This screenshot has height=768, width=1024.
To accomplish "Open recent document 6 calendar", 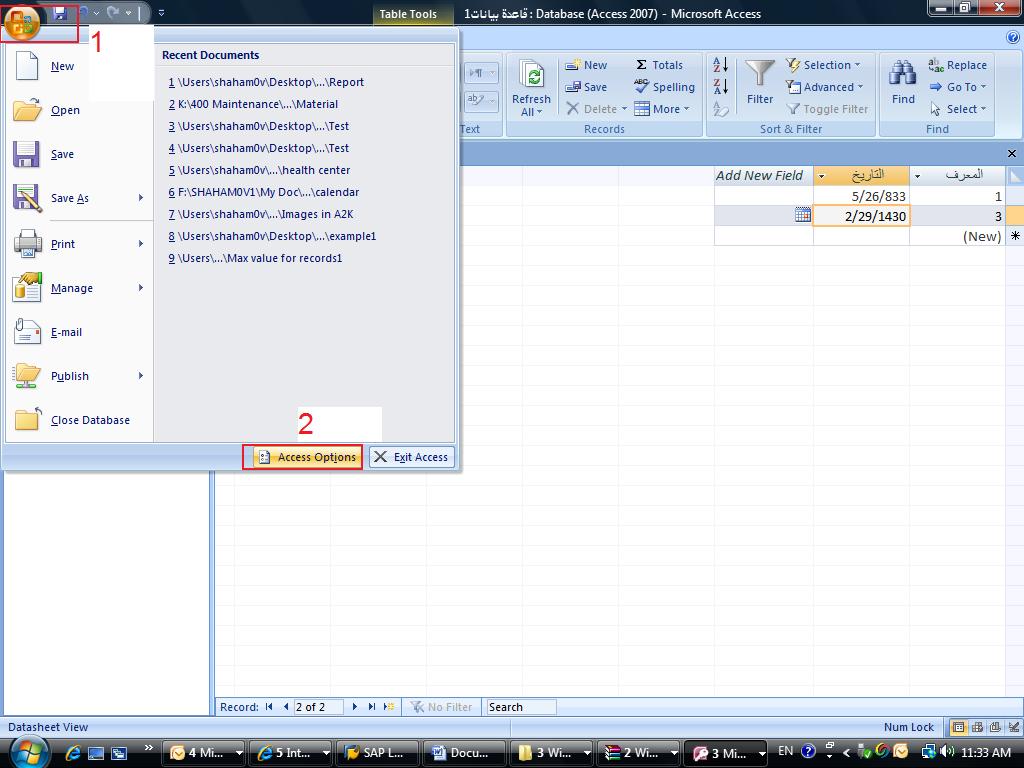I will [264, 193].
